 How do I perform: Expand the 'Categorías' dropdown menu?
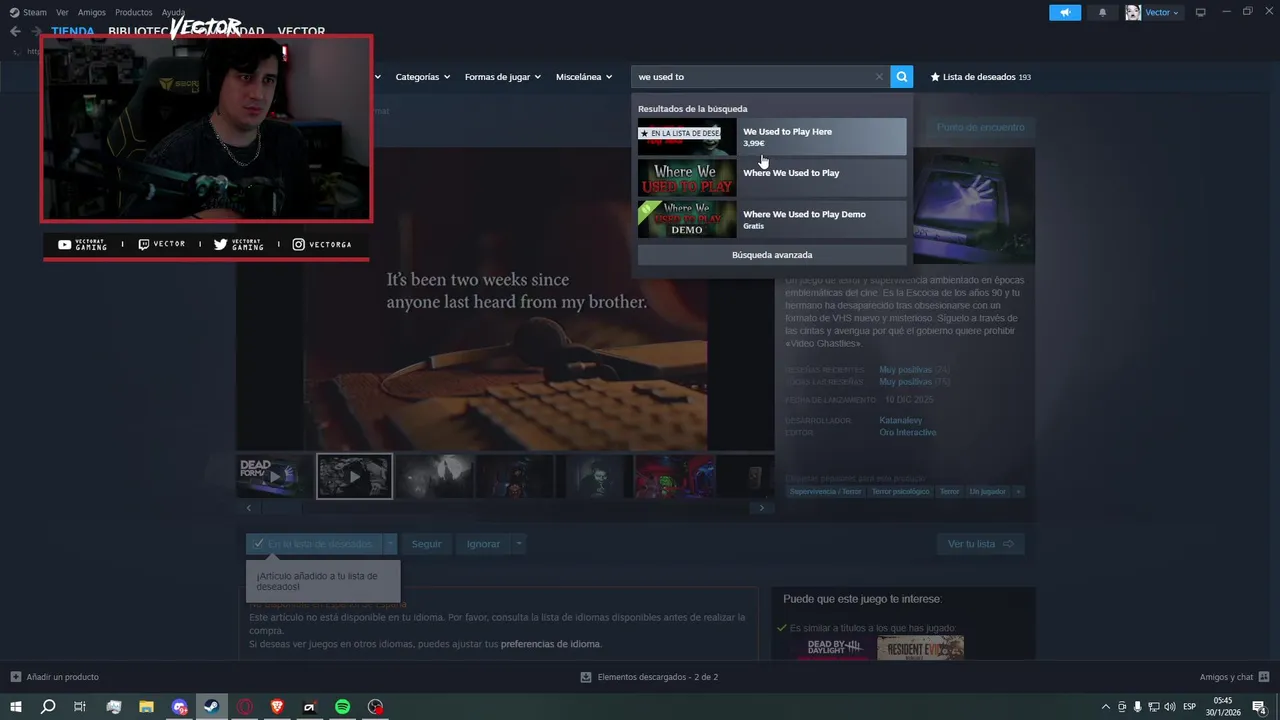coord(422,77)
